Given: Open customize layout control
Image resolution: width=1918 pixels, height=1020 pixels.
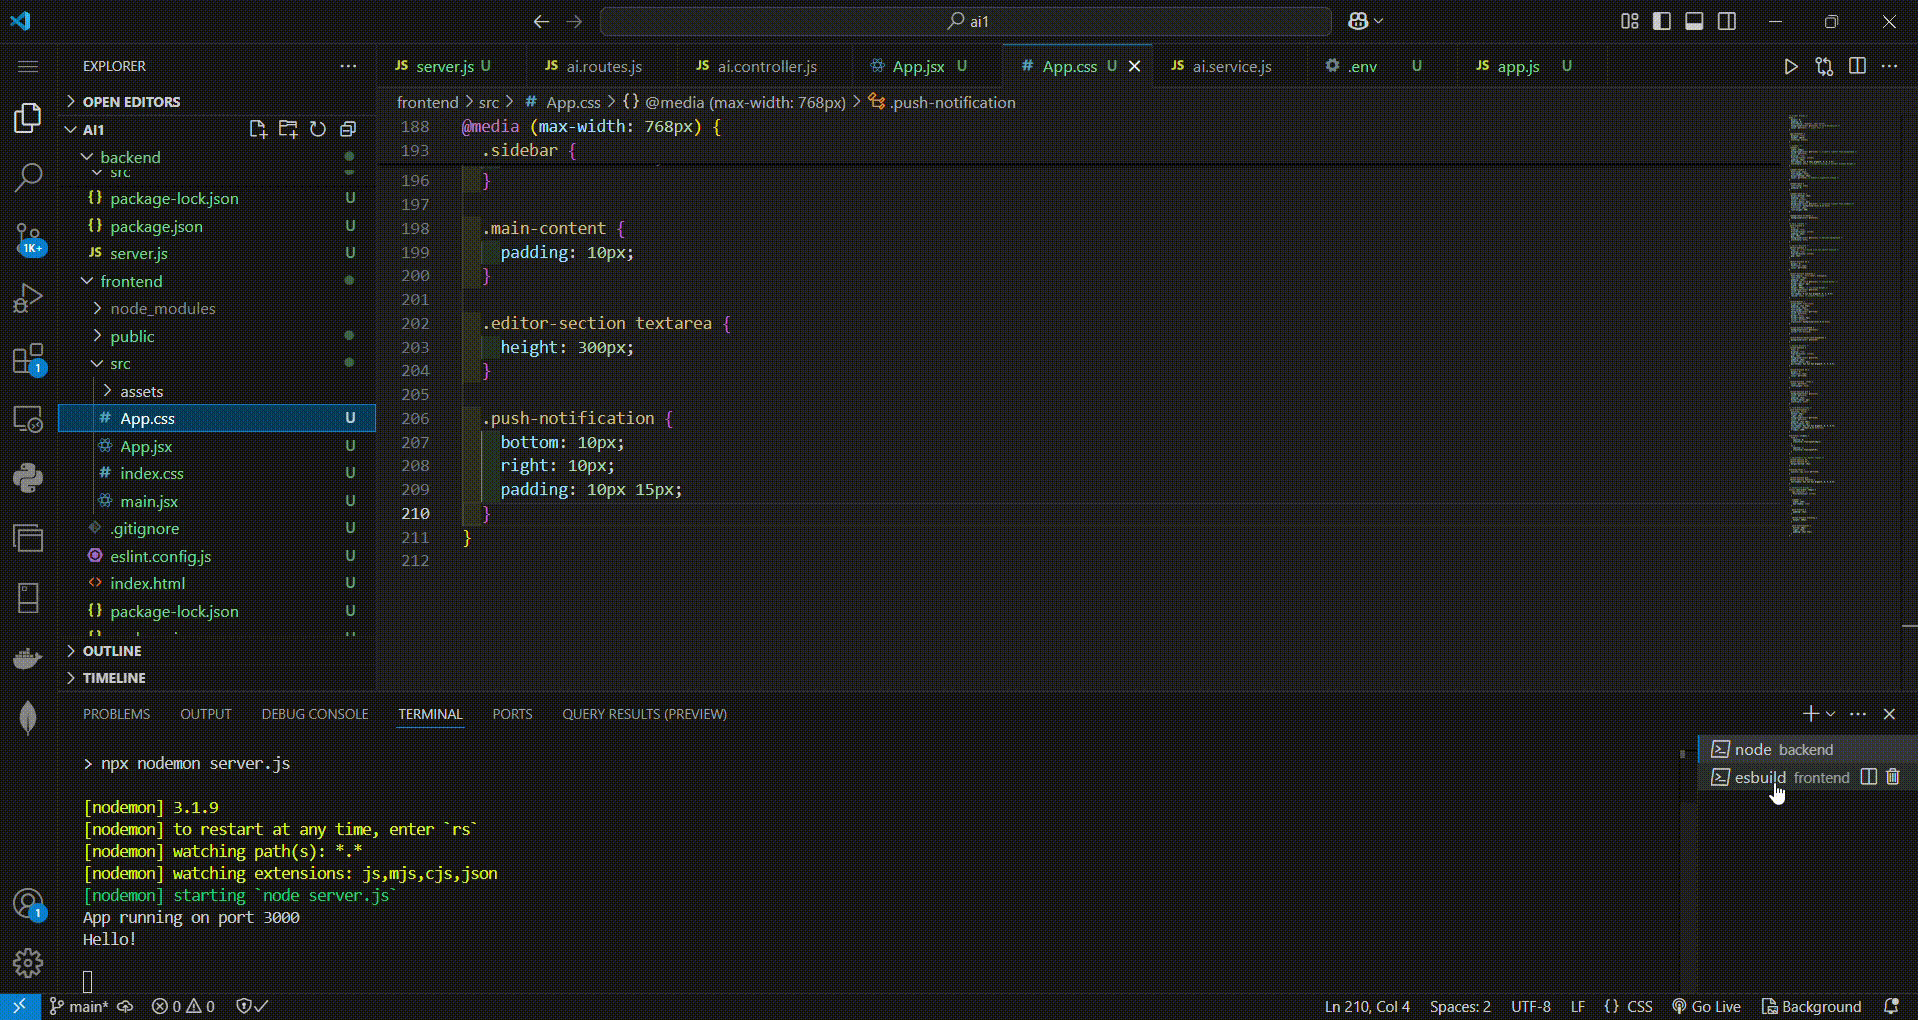Looking at the screenshot, I should [x=1630, y=21].
